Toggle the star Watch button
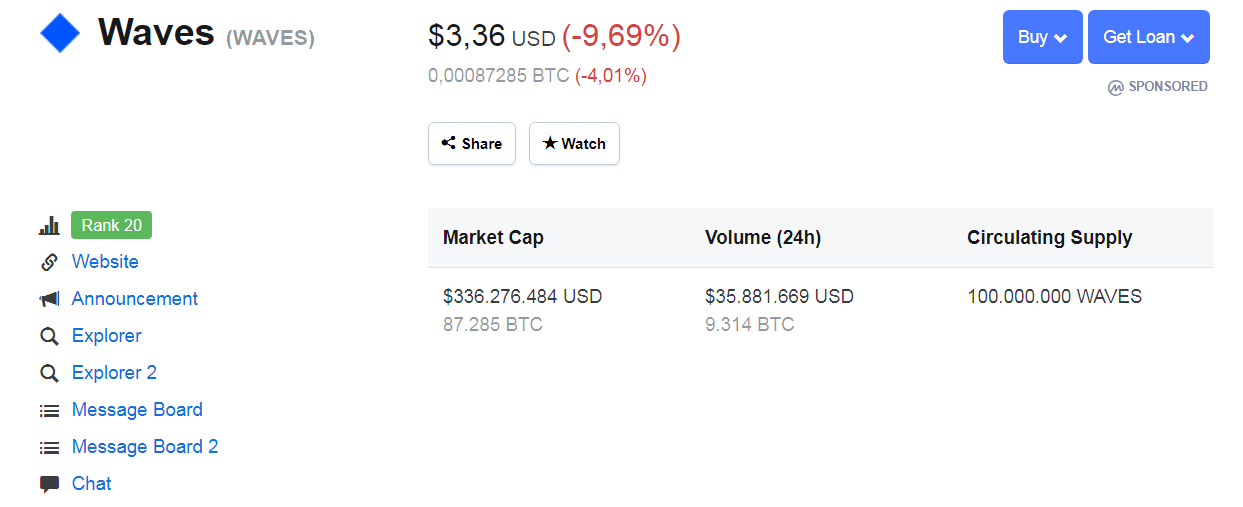Image resolution: width=1243 pixels, height=507 pixels. (x=574, y=143)
